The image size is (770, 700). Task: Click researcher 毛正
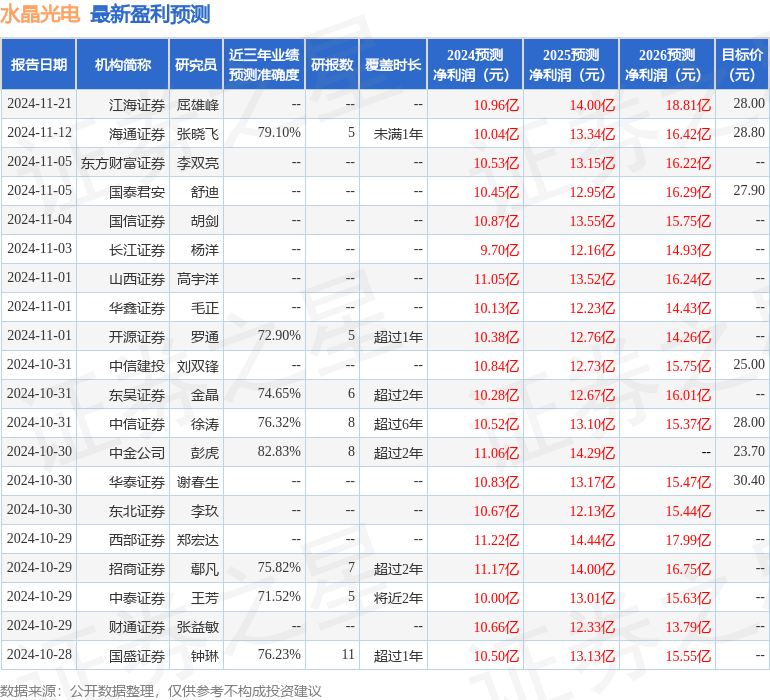pos(205,308)
